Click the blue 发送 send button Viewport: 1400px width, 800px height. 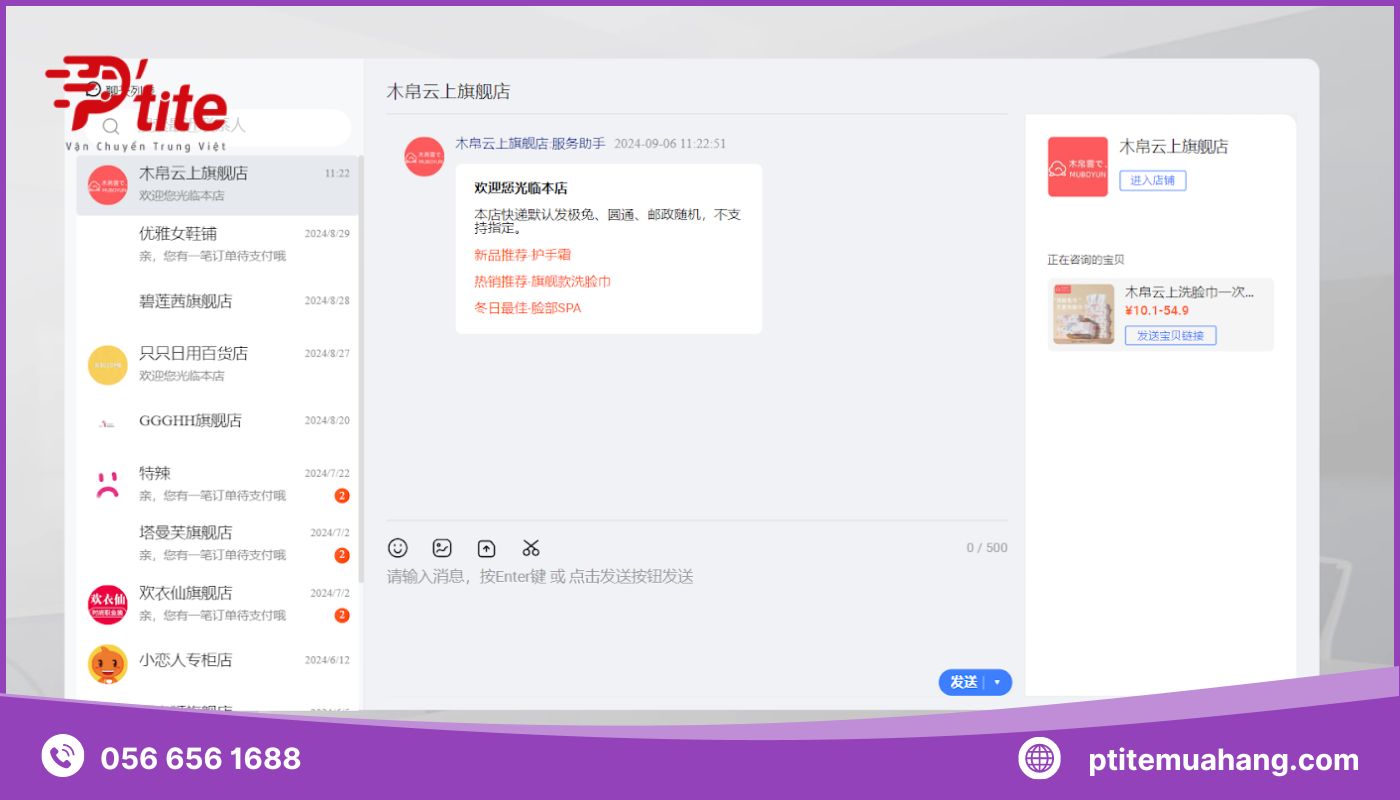click(x=963, y=682)
